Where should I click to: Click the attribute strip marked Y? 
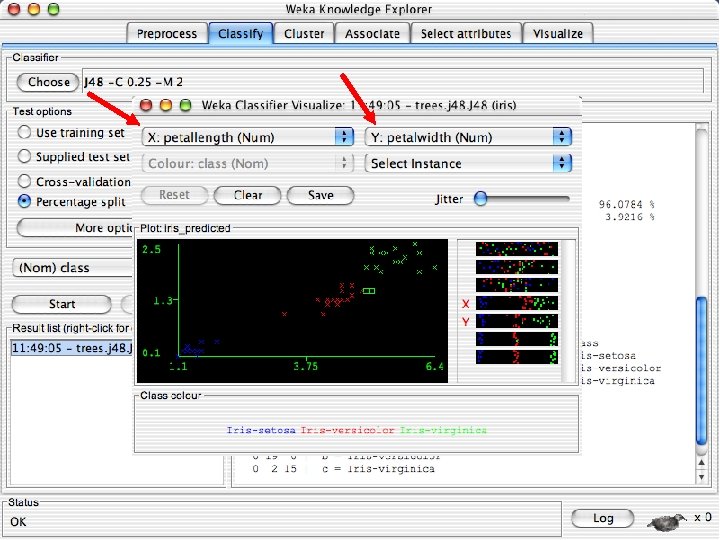[517, 321]
